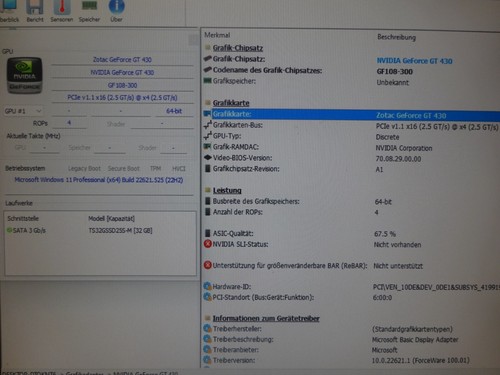Viewport: 500px width, 375px height.
Task: Select Codename des Grafik-Chipsatzes row
Action: pyautogui.click(x=352, y=71)
